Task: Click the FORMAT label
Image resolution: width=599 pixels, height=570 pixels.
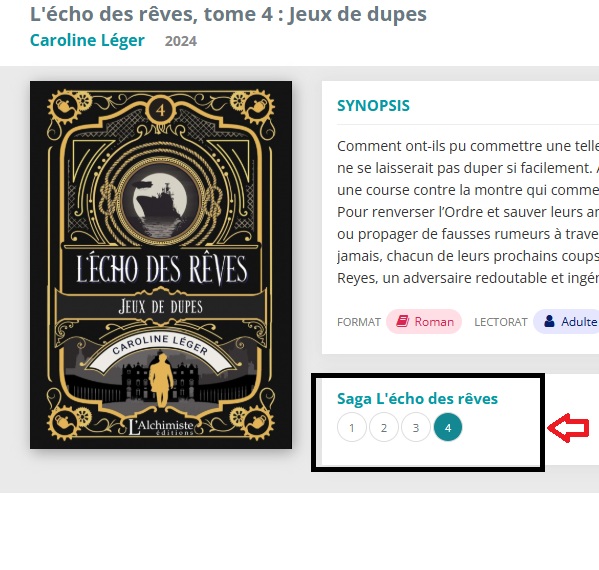Action: coord(359,322)
